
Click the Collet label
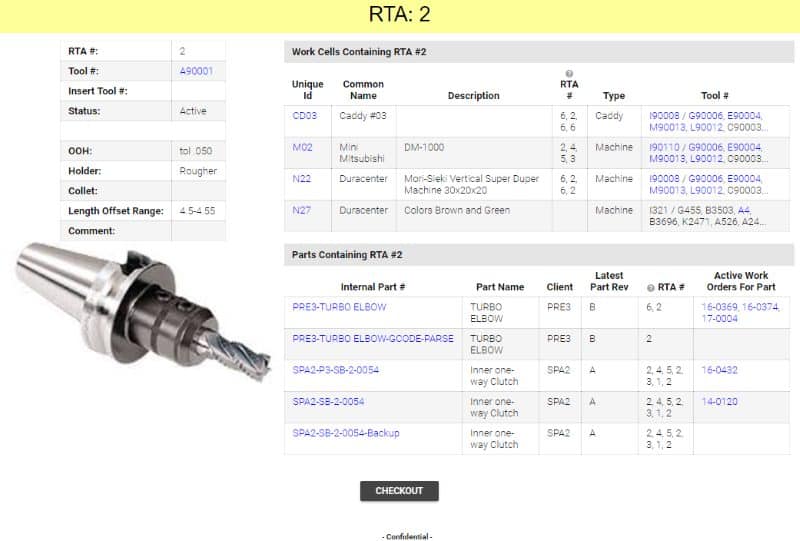[83, 191]
